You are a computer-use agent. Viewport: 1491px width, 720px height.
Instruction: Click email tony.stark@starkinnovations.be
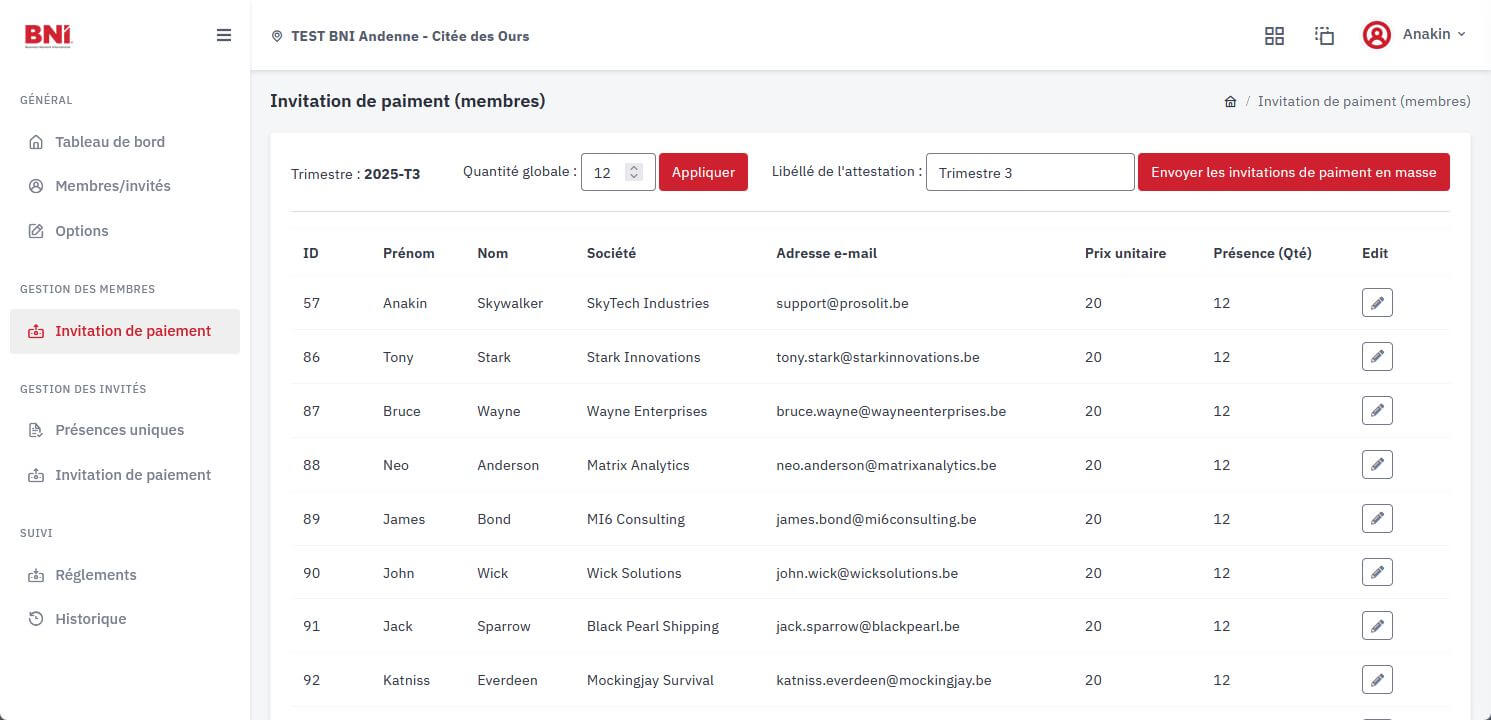click(x=878, y=357)
